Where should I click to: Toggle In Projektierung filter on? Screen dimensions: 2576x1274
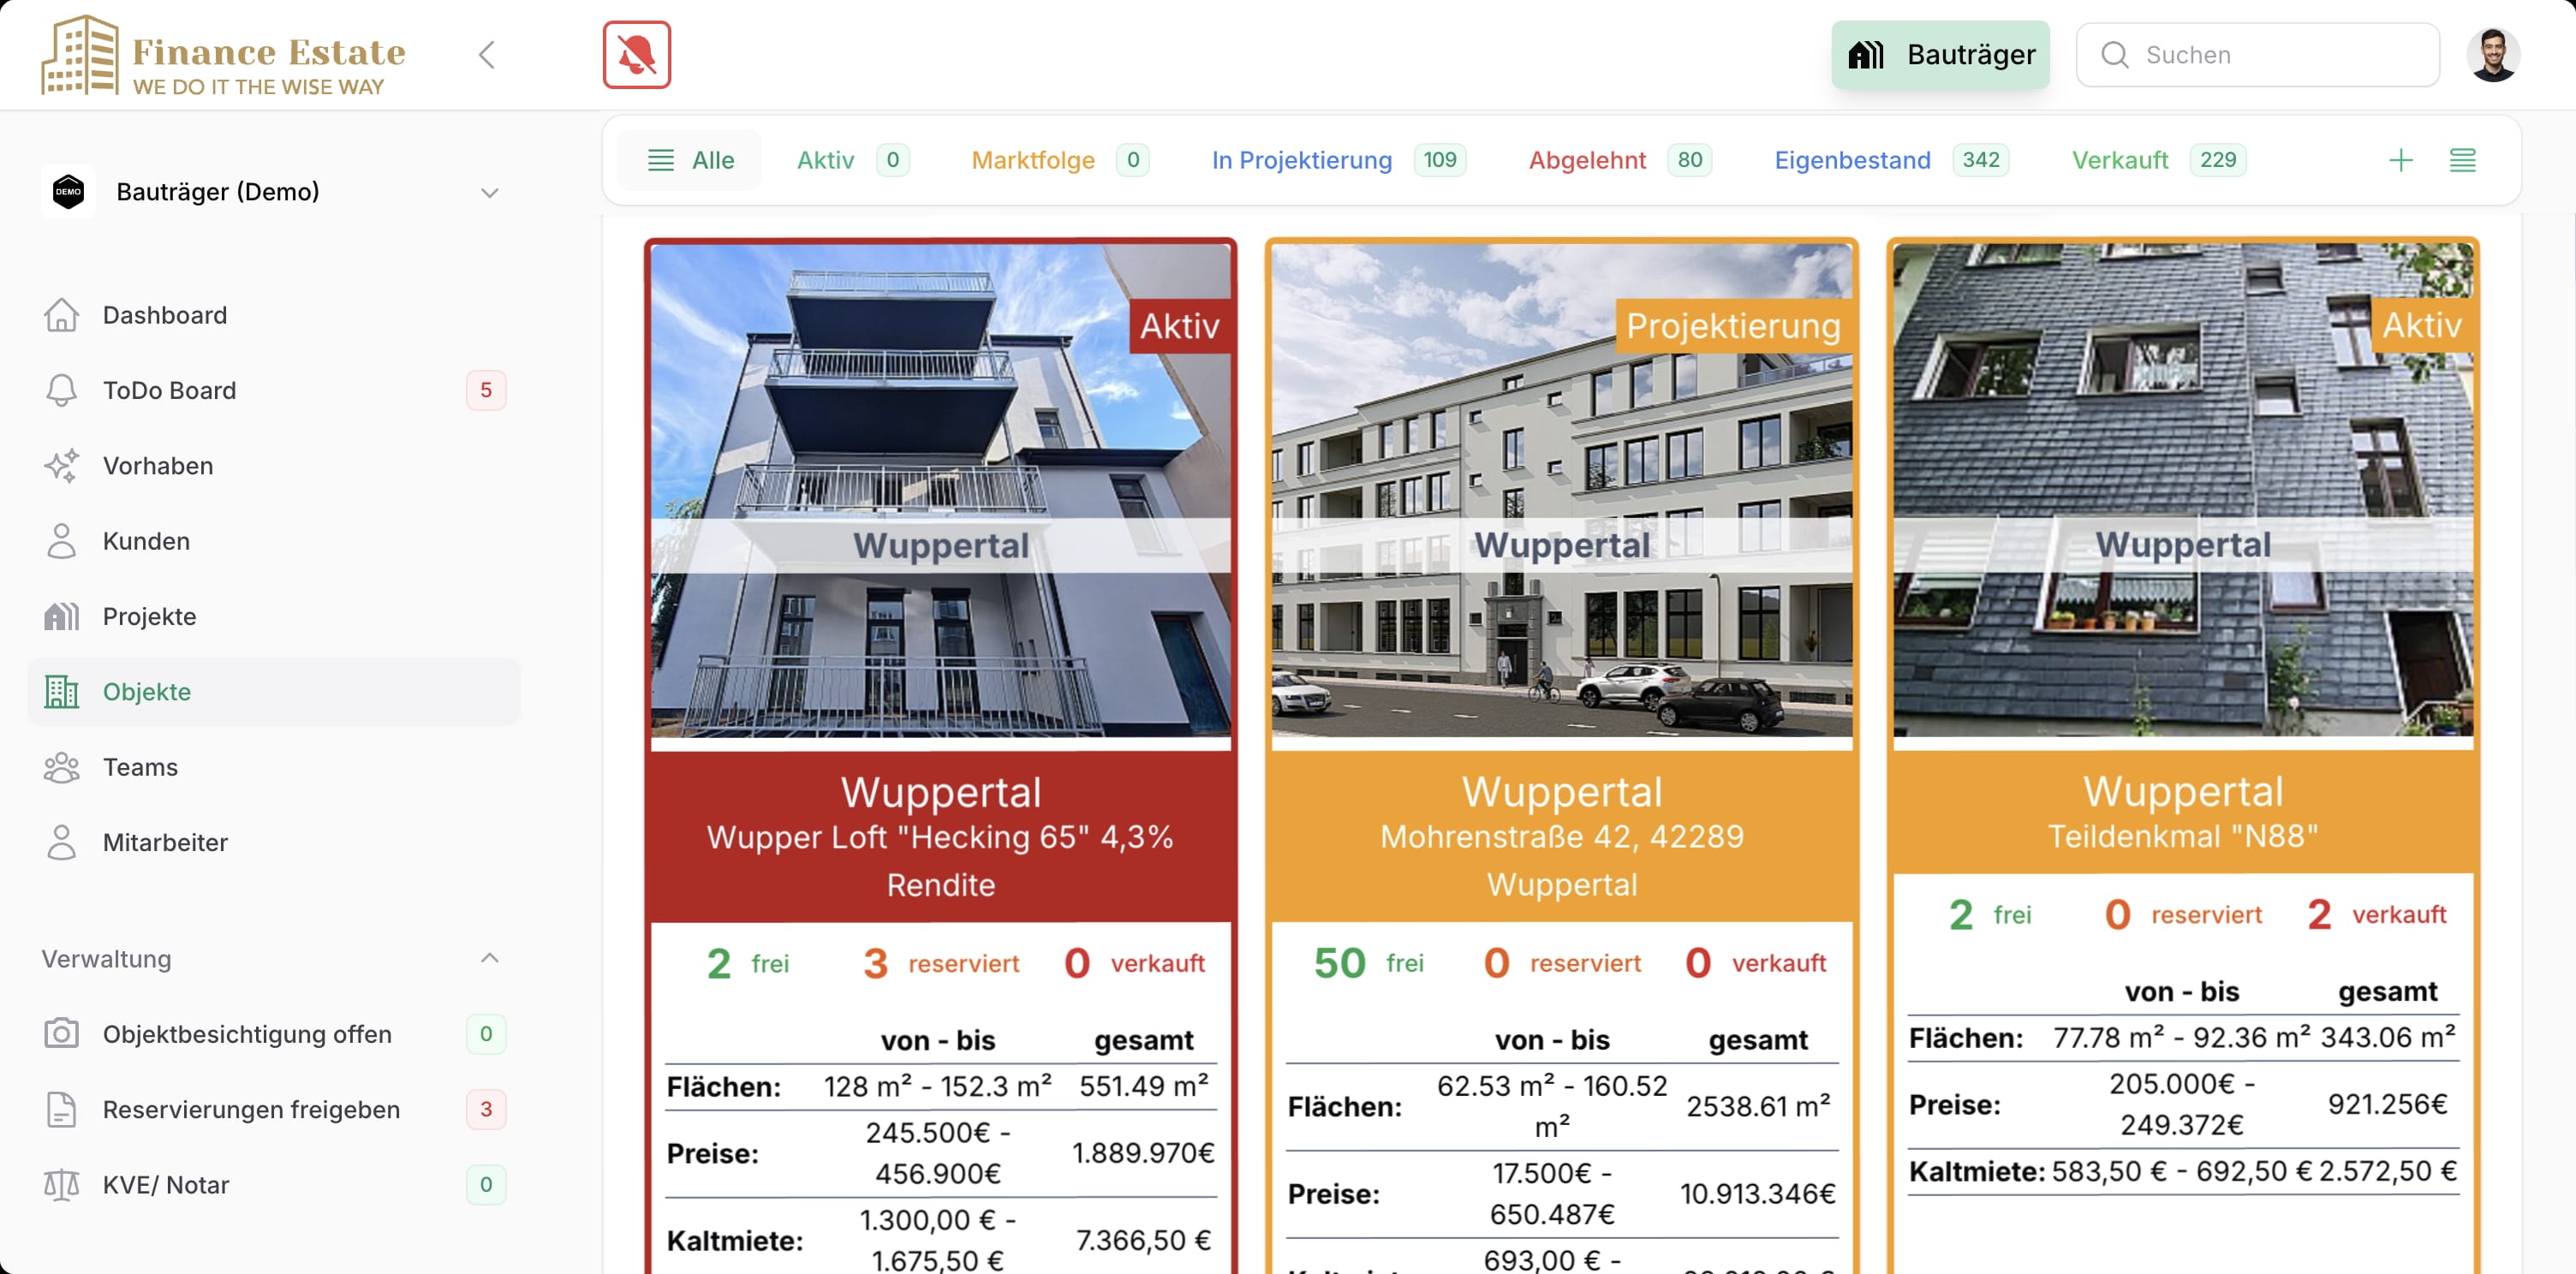point(1303,159)
